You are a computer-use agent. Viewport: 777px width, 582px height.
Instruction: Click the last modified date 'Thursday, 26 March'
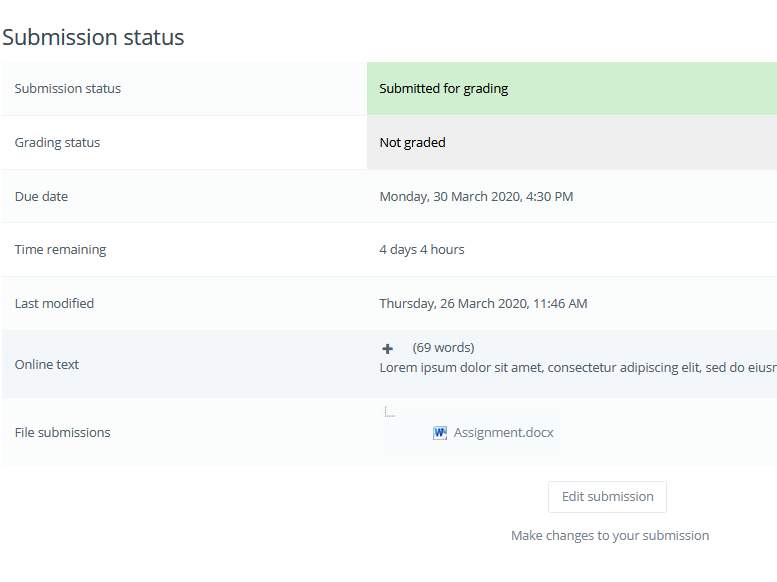pos(483,304)
